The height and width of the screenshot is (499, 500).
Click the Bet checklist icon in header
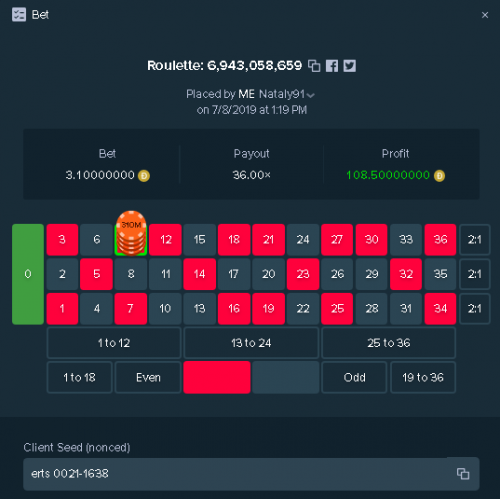(x=19, y=15)
